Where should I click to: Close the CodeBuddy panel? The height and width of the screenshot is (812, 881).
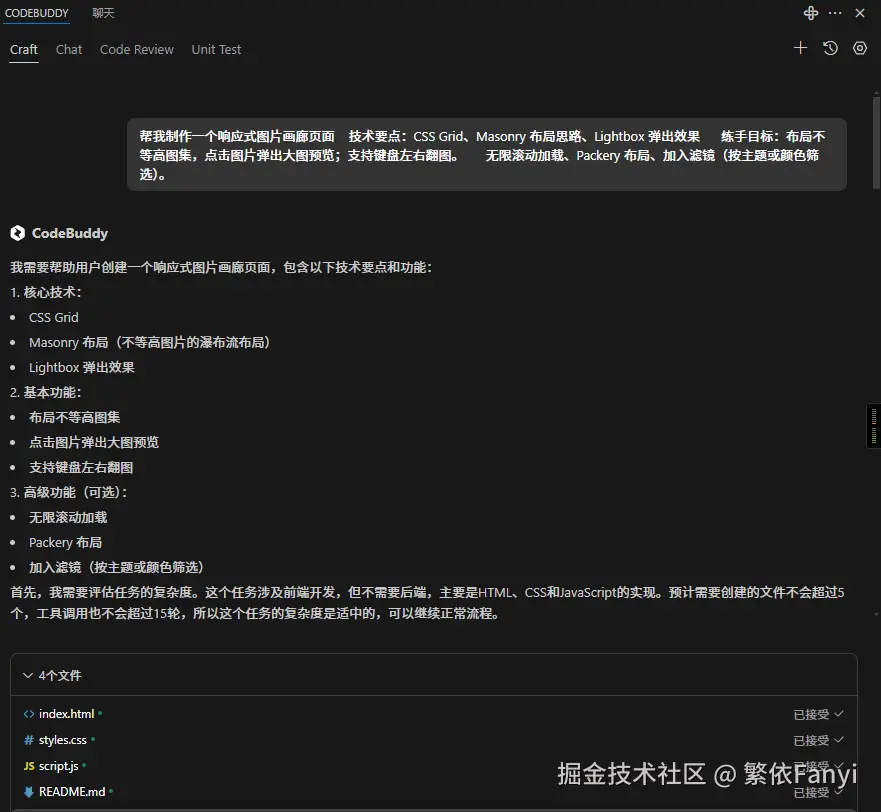[x=860, y=13]
